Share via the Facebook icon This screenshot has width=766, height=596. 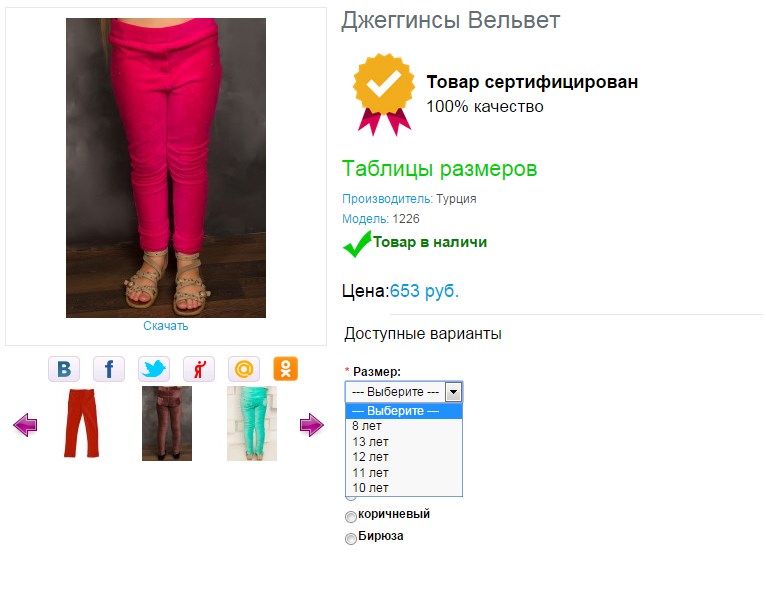(109, 369)
